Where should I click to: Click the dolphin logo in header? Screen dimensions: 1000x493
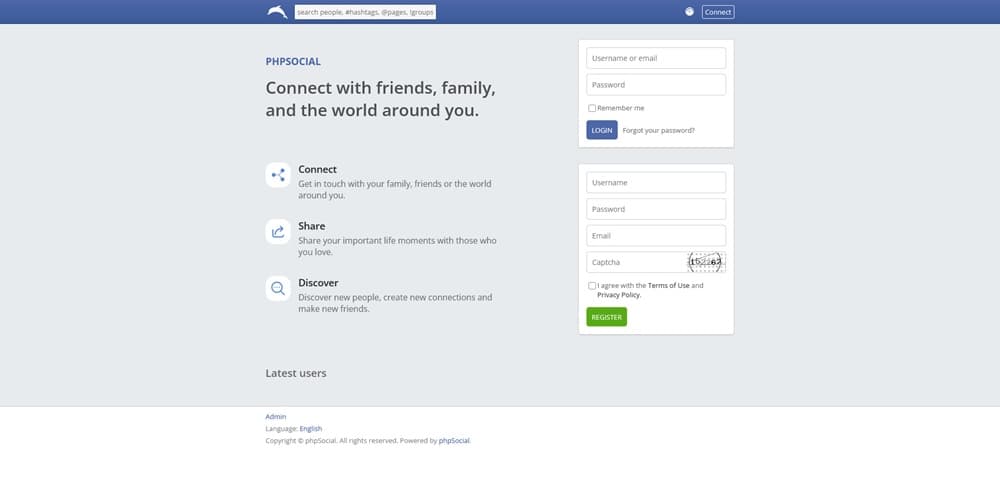[x=277, y=12]
